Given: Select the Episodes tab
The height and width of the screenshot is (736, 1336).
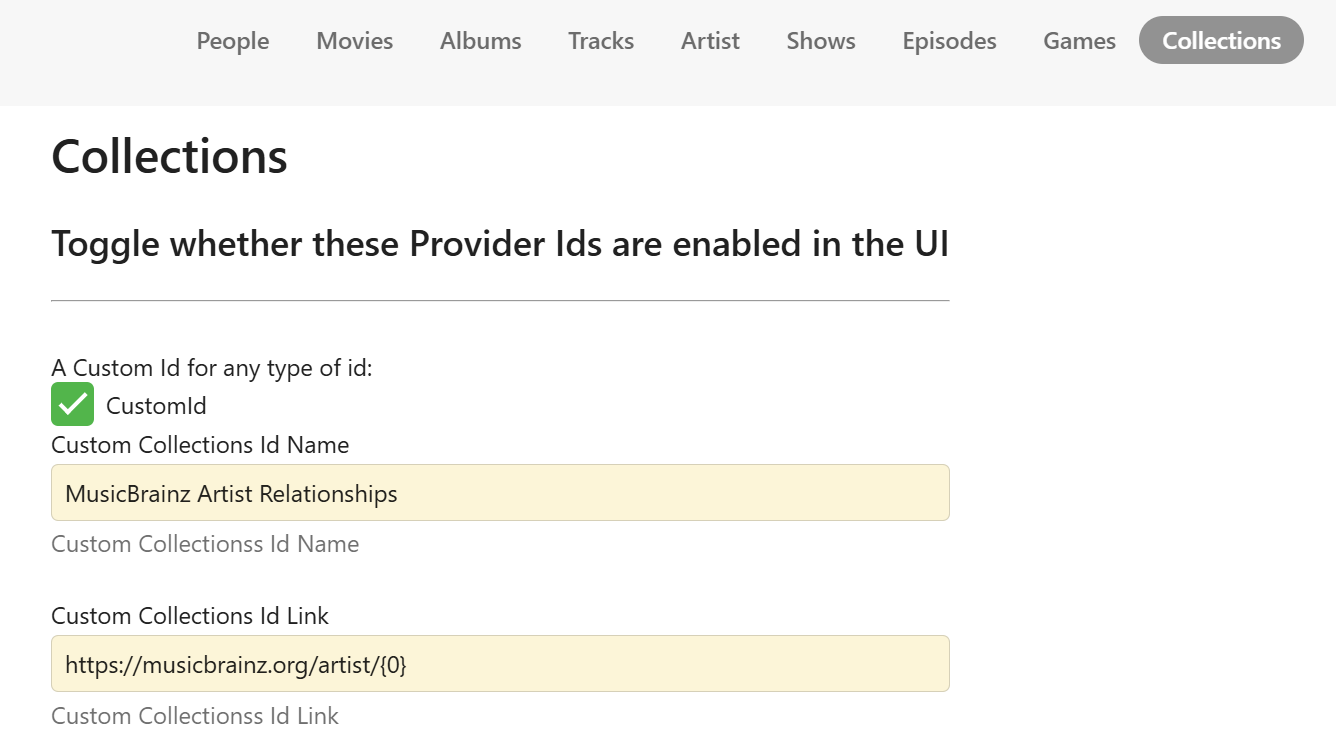Looking at the screenshot, I should [x=949, y=41].
